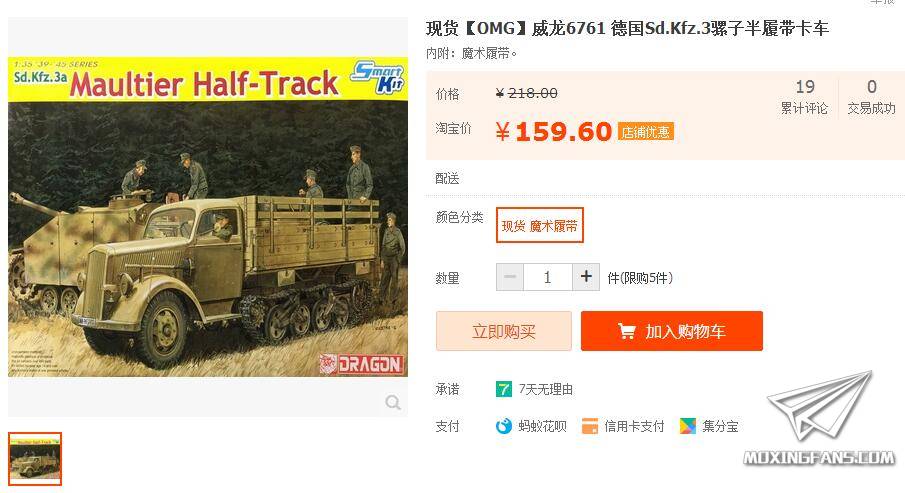The width and height of the screenshot is (905, 493).
Task: Select the 现货 魔术履带 option
Action: 540,226
